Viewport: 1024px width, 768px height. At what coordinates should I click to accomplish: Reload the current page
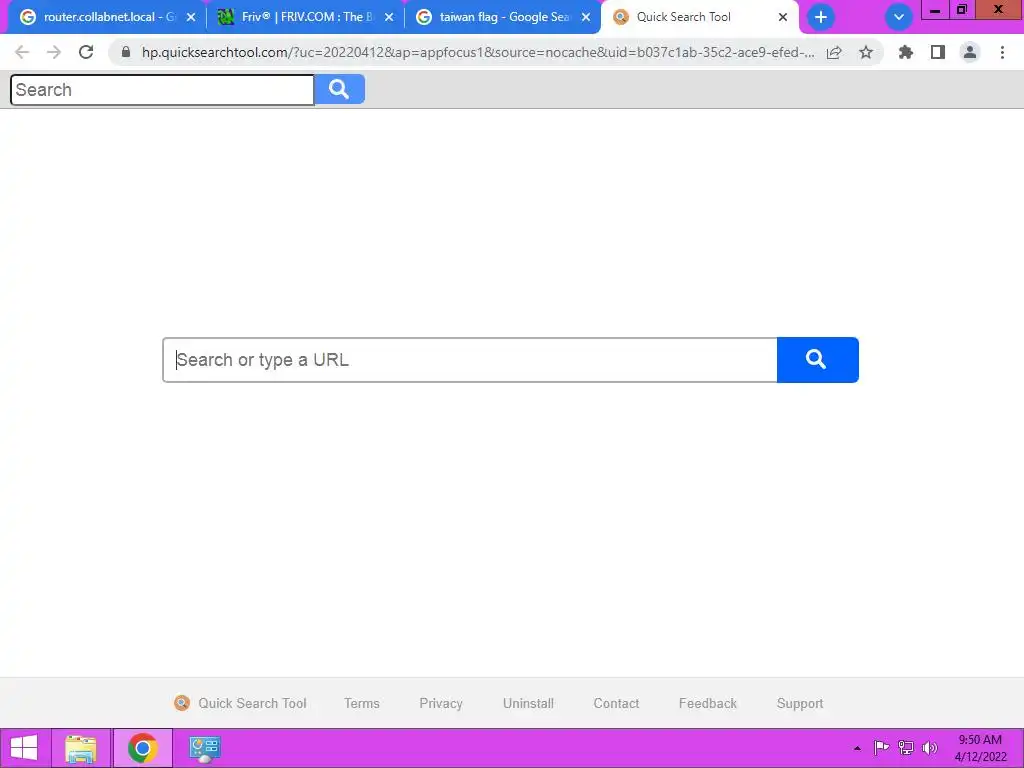click(x=86, y=52)
